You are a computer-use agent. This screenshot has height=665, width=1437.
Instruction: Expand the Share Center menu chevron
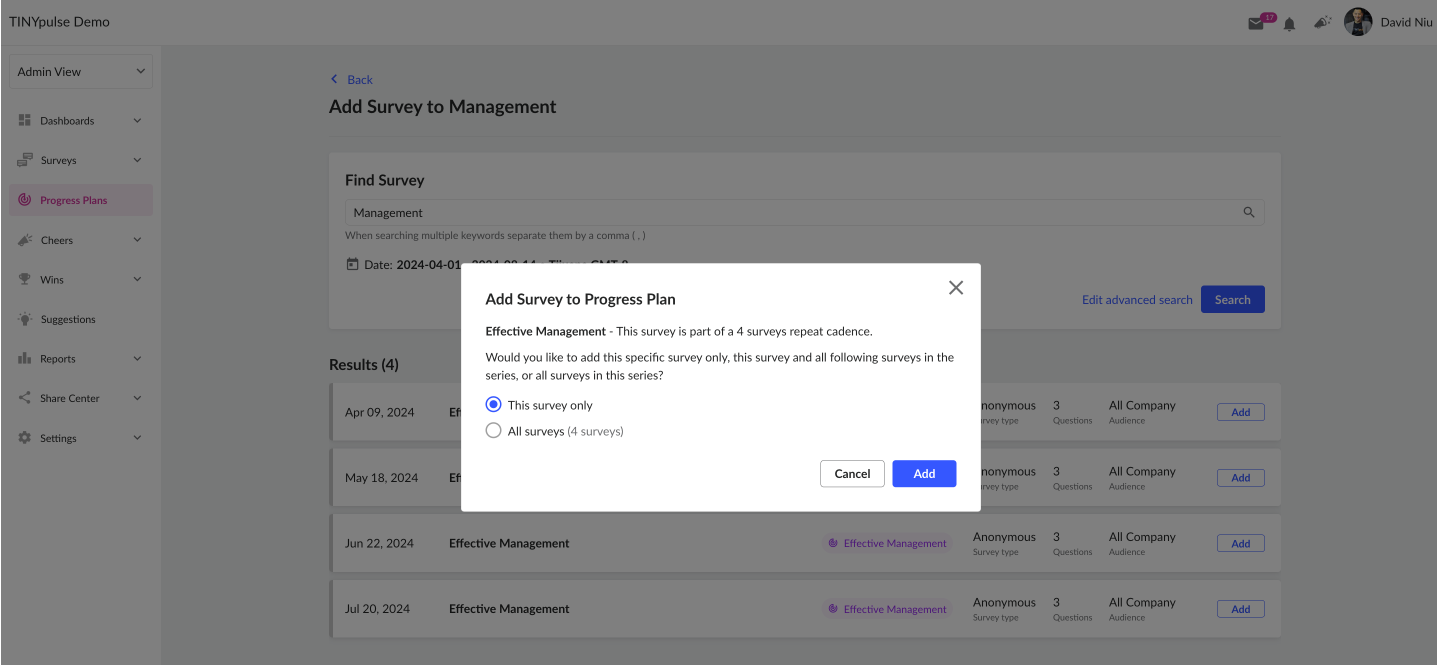pyautogui.click(x=137, y=398)
